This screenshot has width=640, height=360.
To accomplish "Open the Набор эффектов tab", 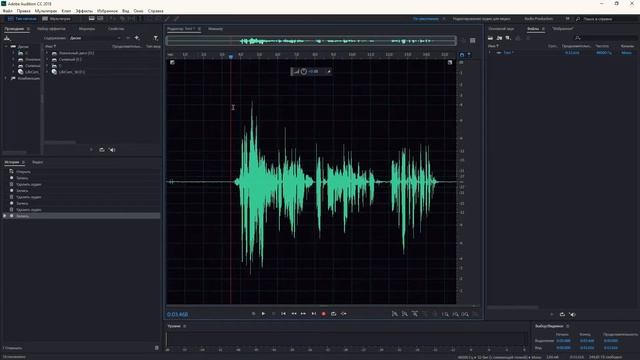I will point(51,29).
